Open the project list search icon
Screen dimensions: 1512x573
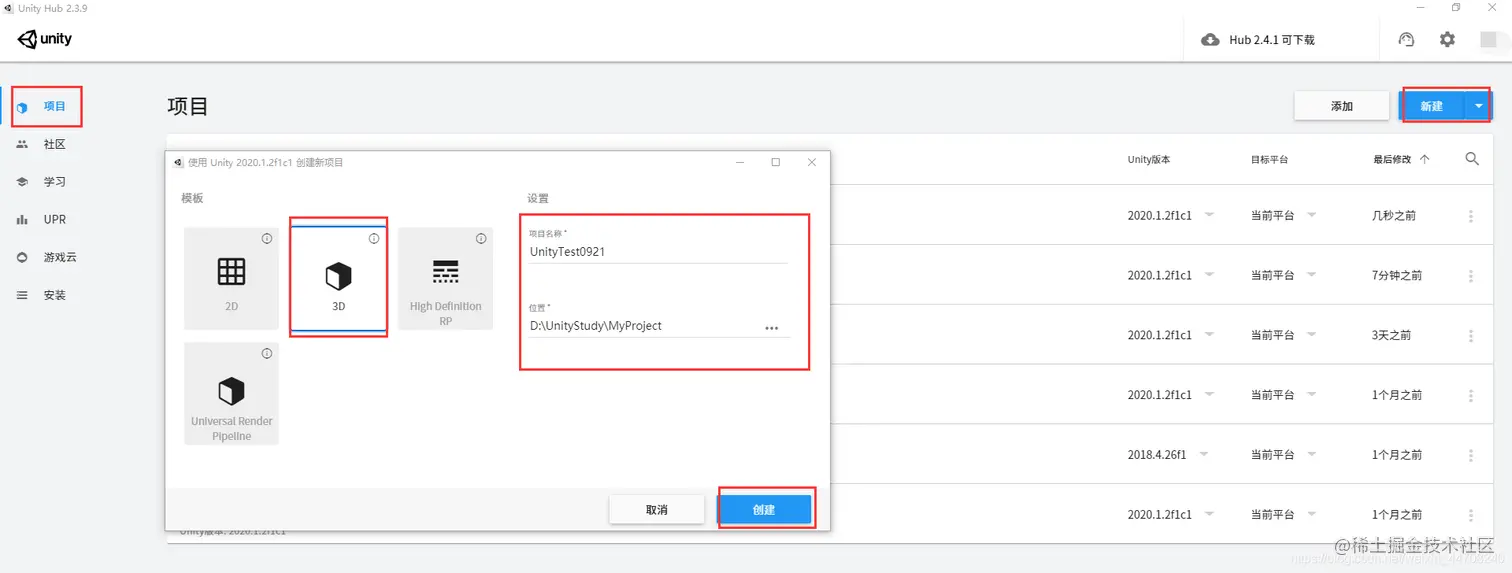1472,159
